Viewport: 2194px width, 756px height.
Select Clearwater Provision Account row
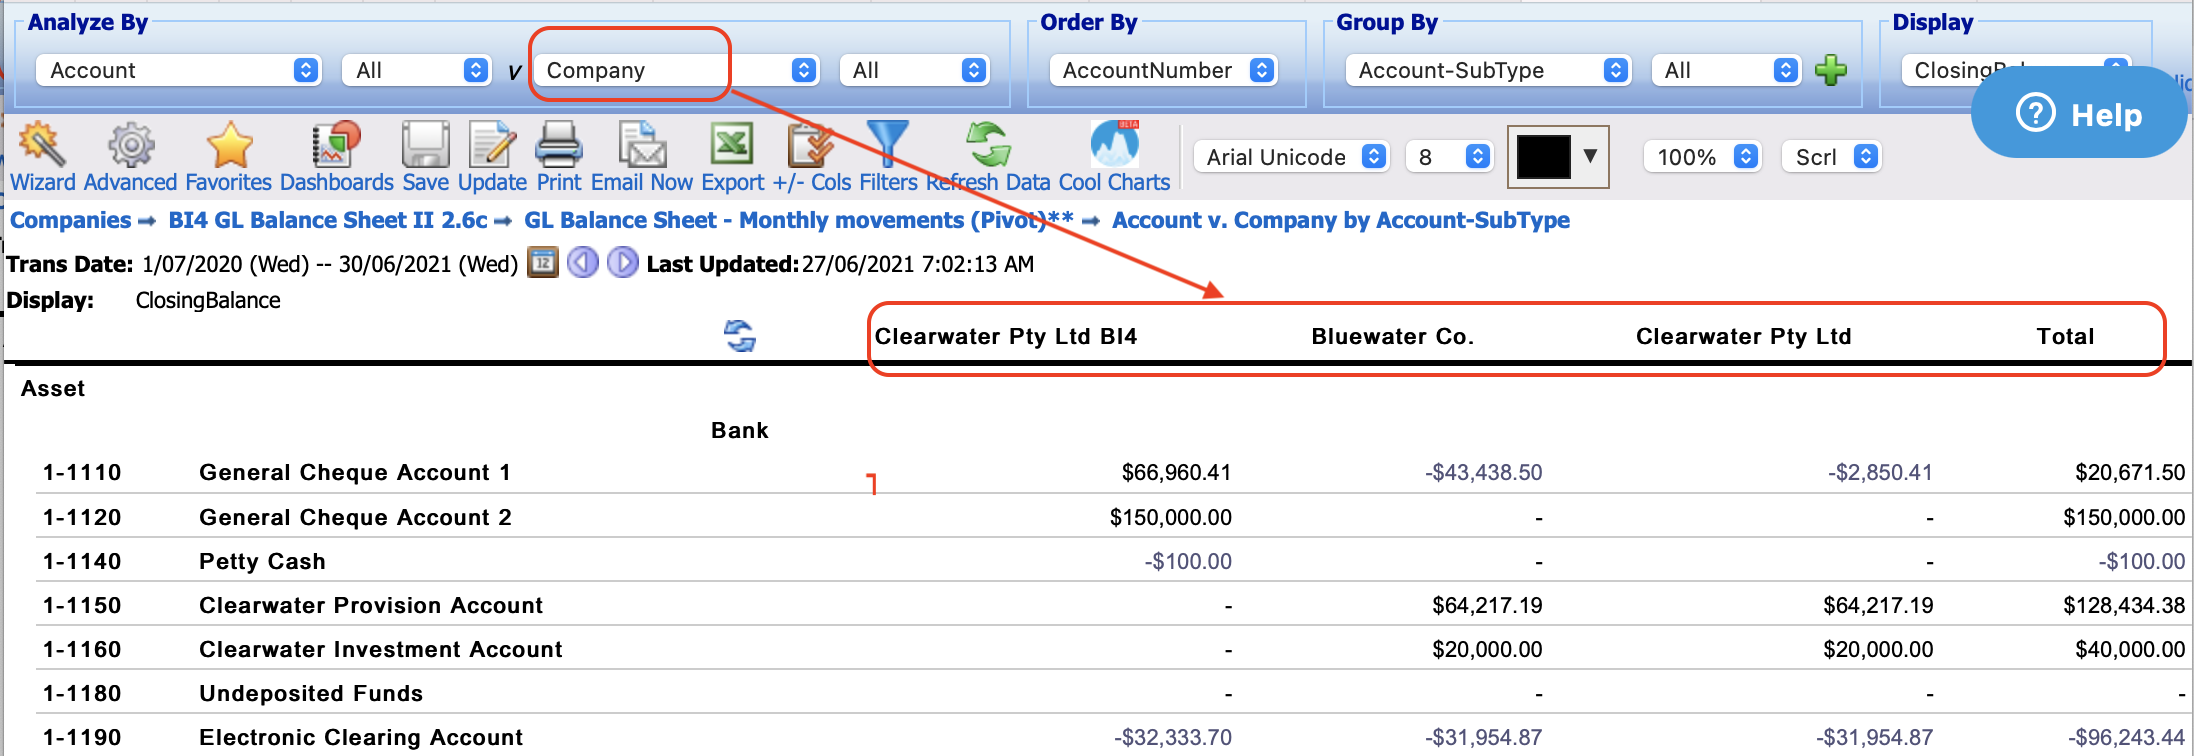tap(1112, 605)
